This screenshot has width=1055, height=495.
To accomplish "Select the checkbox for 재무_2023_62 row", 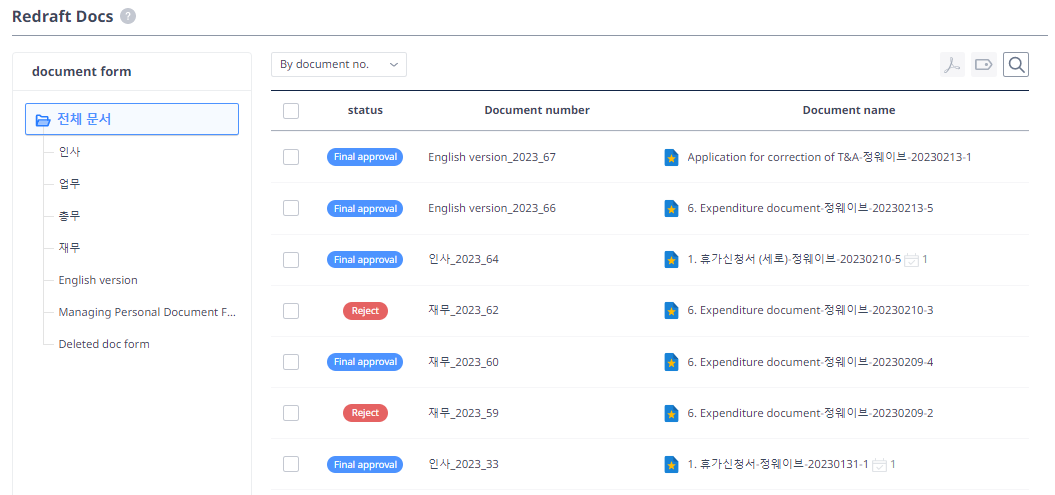I will point(291,311).
